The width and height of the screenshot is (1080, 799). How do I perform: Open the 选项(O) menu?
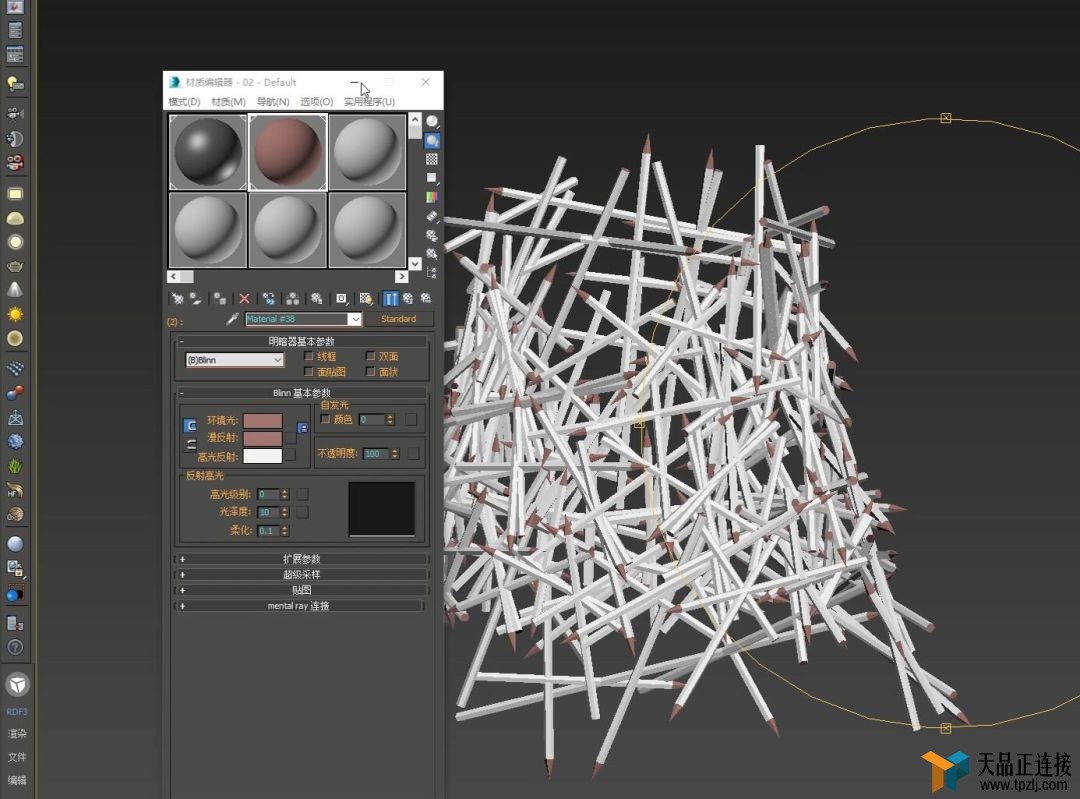[317, 102]
